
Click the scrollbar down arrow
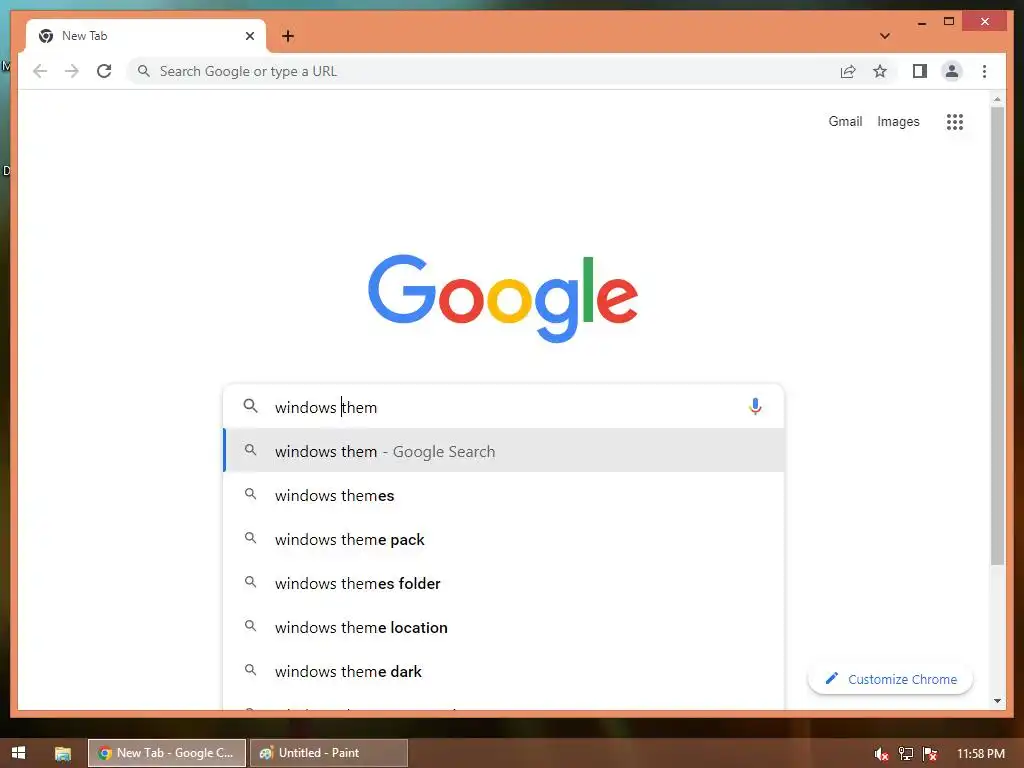pyautogui.click(x=997, y=701)
